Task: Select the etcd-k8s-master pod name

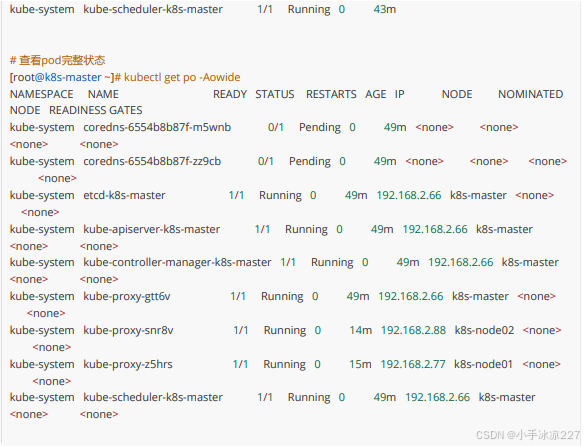Action: [x=124, y=195]
